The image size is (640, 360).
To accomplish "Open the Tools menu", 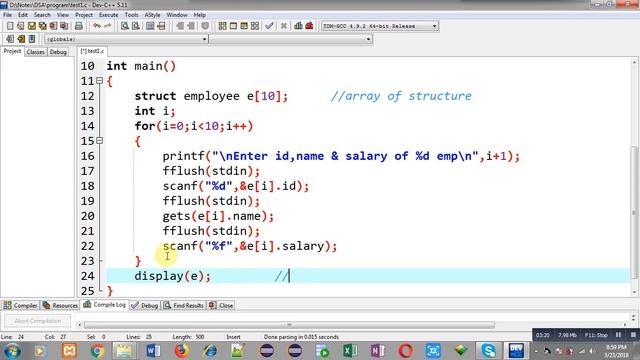I will click(x=131, y=15).
